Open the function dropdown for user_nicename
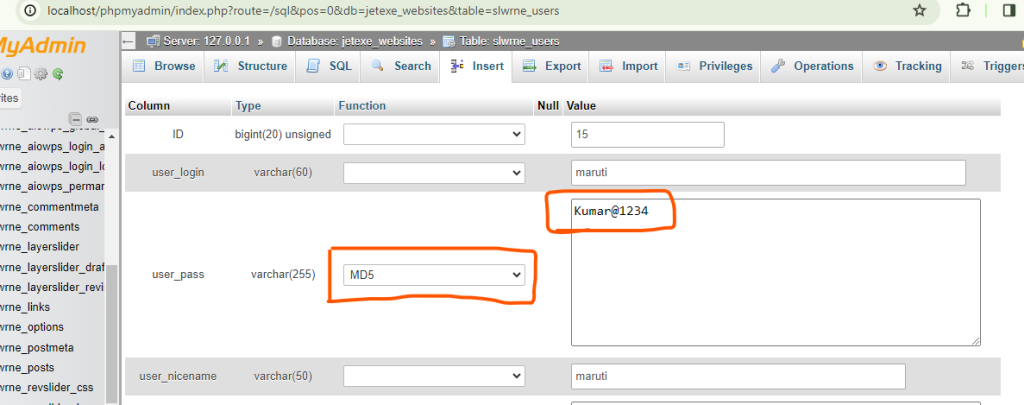The image size is (1024, 405). [x=434, y=376]
